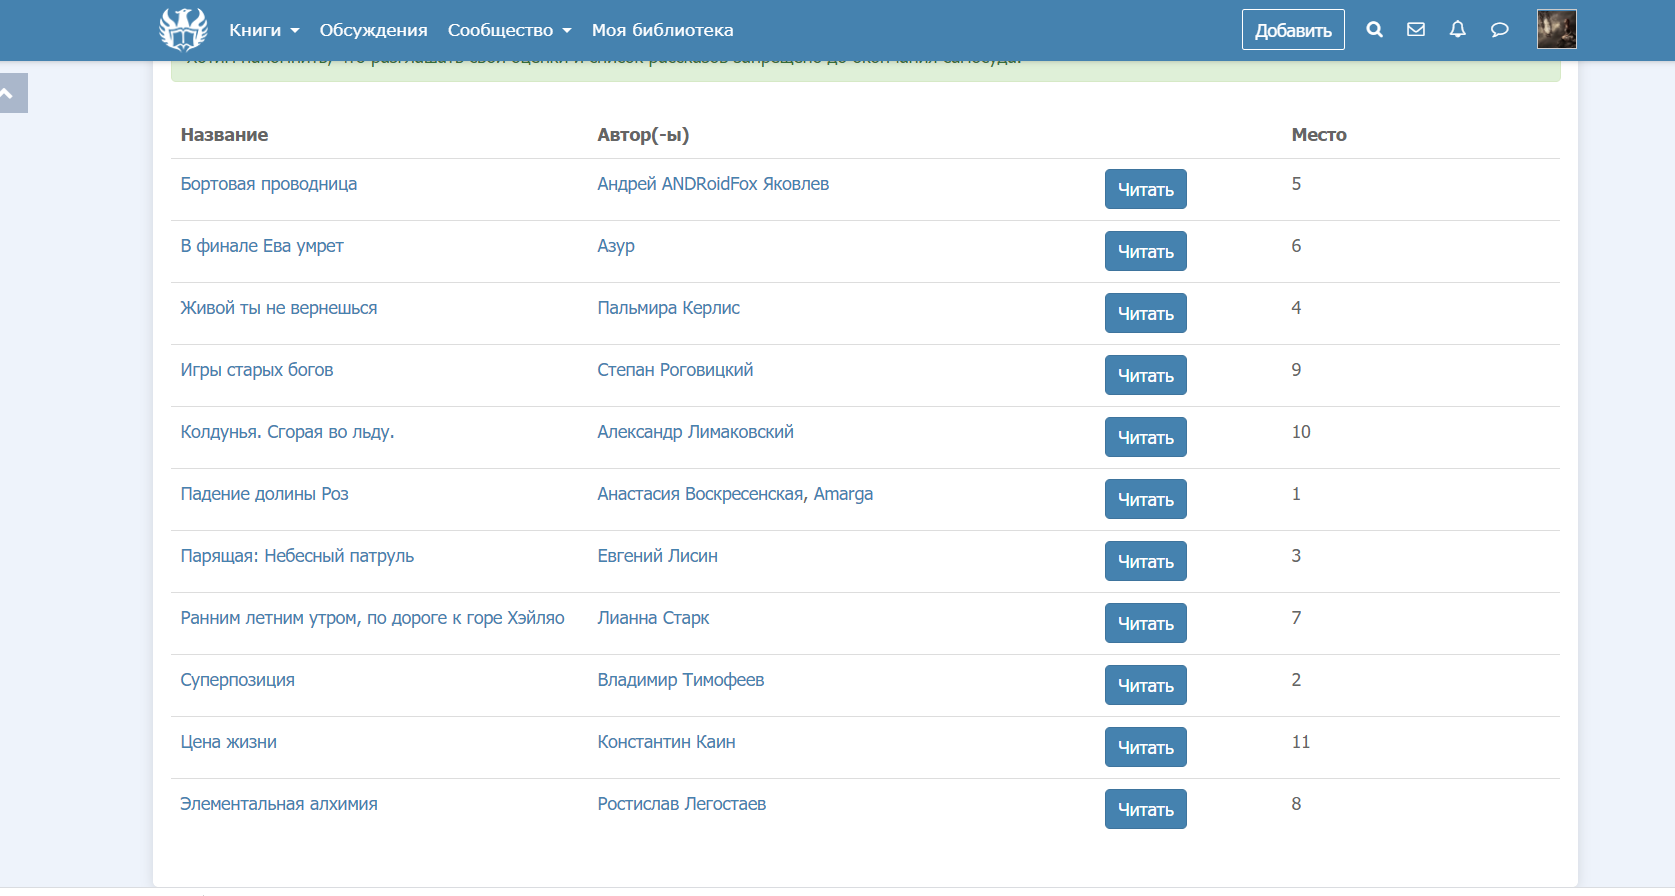Expand the Книги dropdown menu
Viewport: 1675px width, 896px height.
[x=264, y=30]
